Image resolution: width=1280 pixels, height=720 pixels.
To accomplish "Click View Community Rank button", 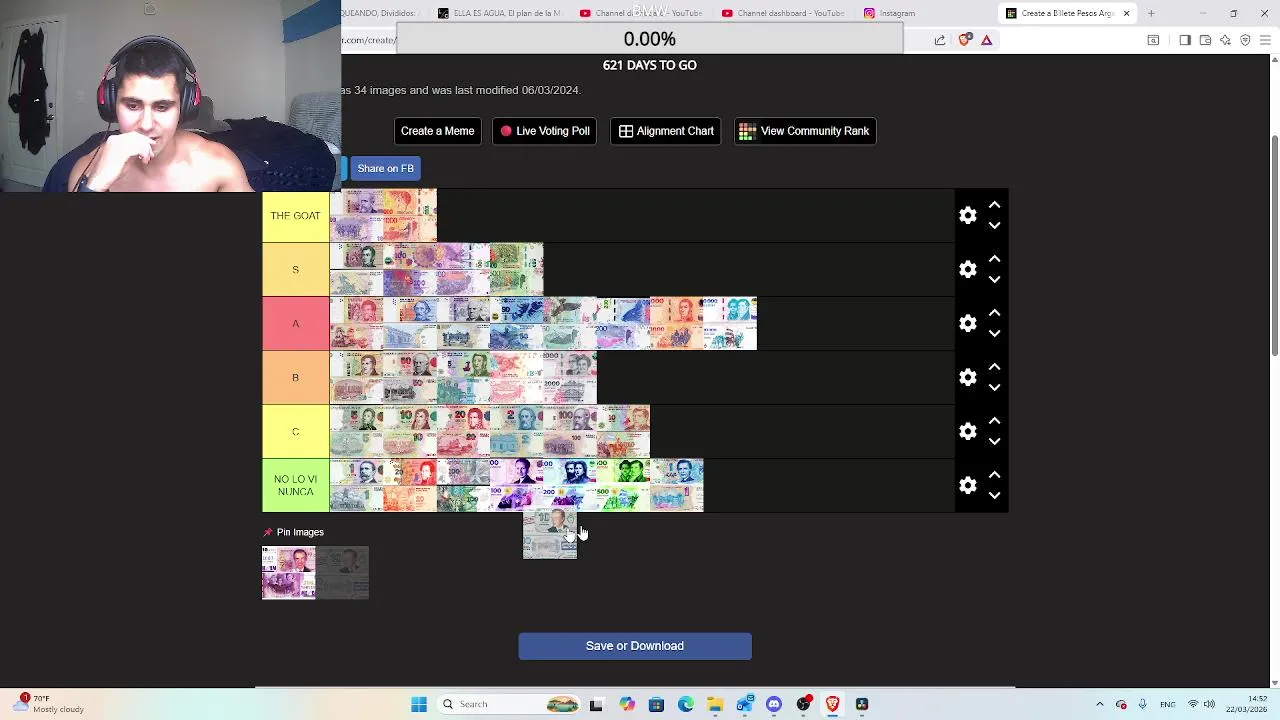I will point(805,131).
